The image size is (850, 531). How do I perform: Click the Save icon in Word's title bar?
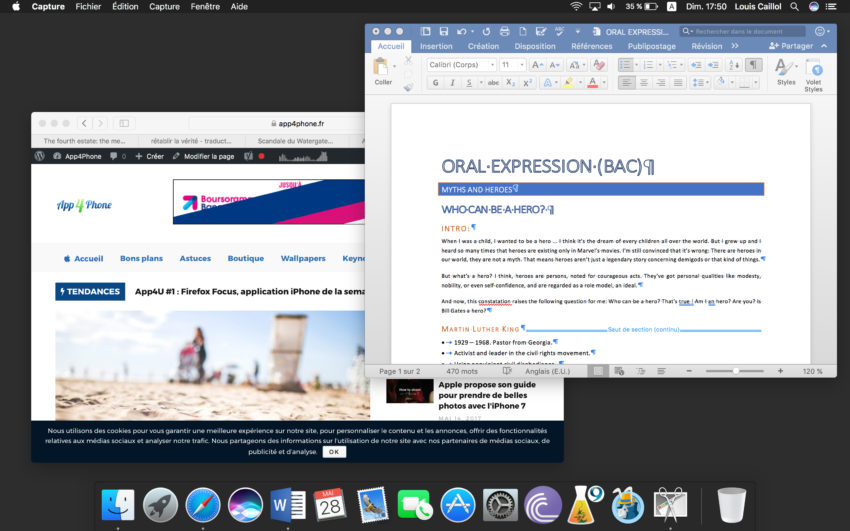coord(444,31)
